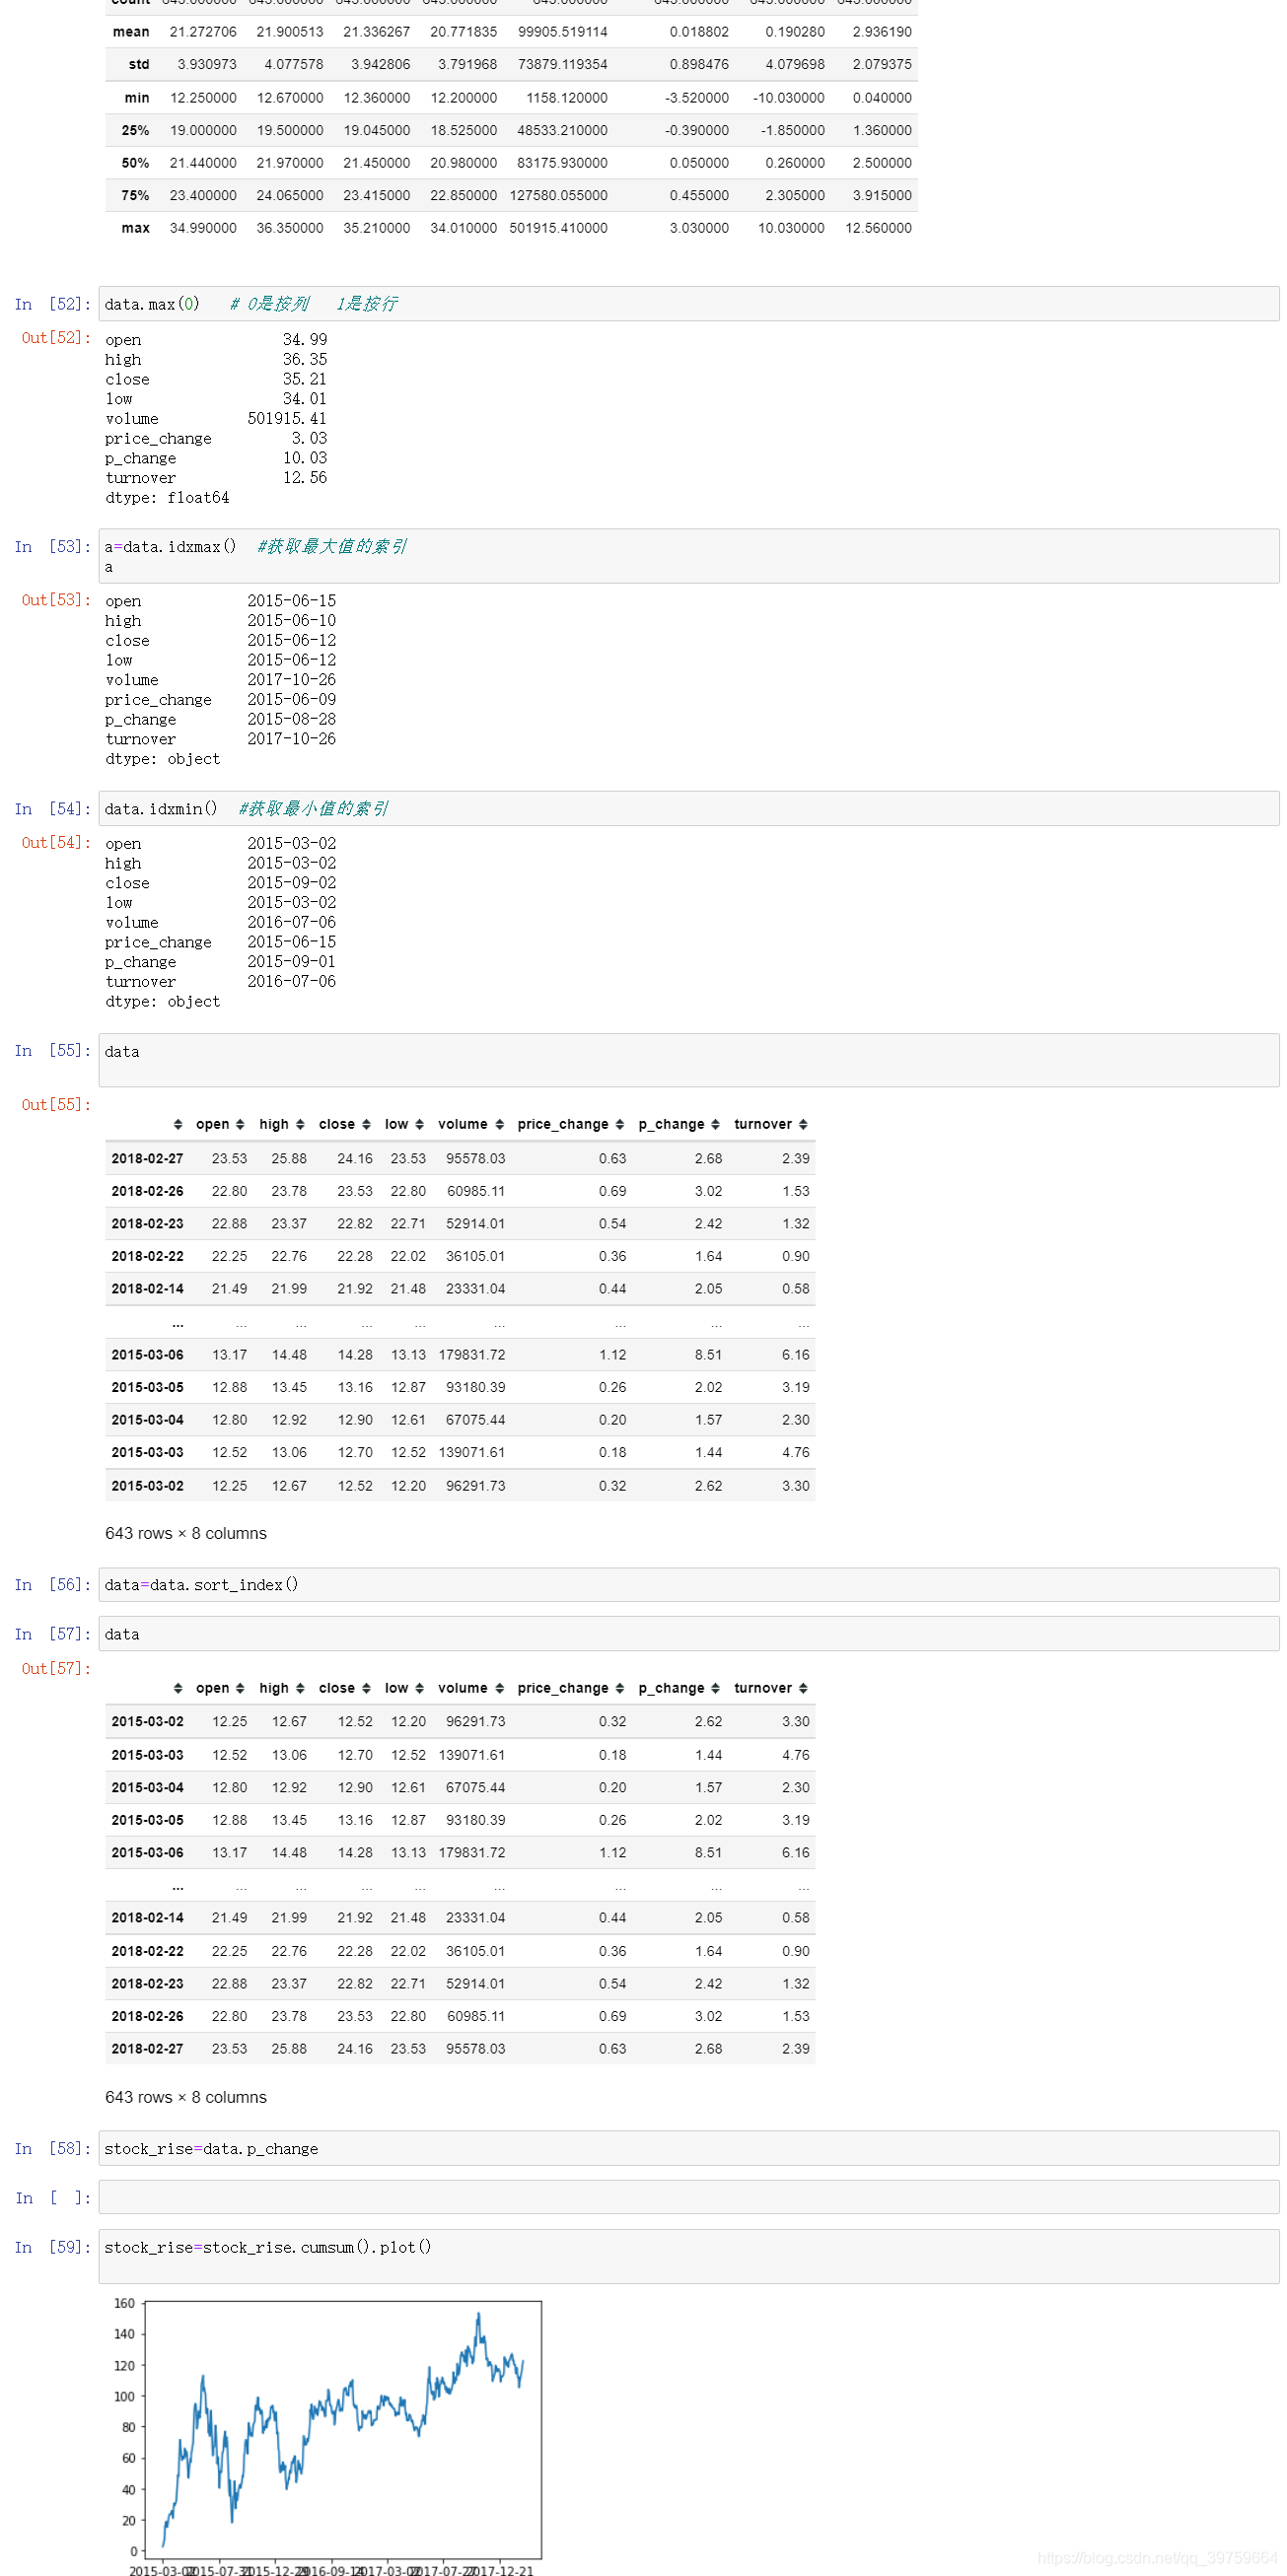Sort by volume column in Out[57] table
This screenshot has width=1287, height=2576.
499,1688
